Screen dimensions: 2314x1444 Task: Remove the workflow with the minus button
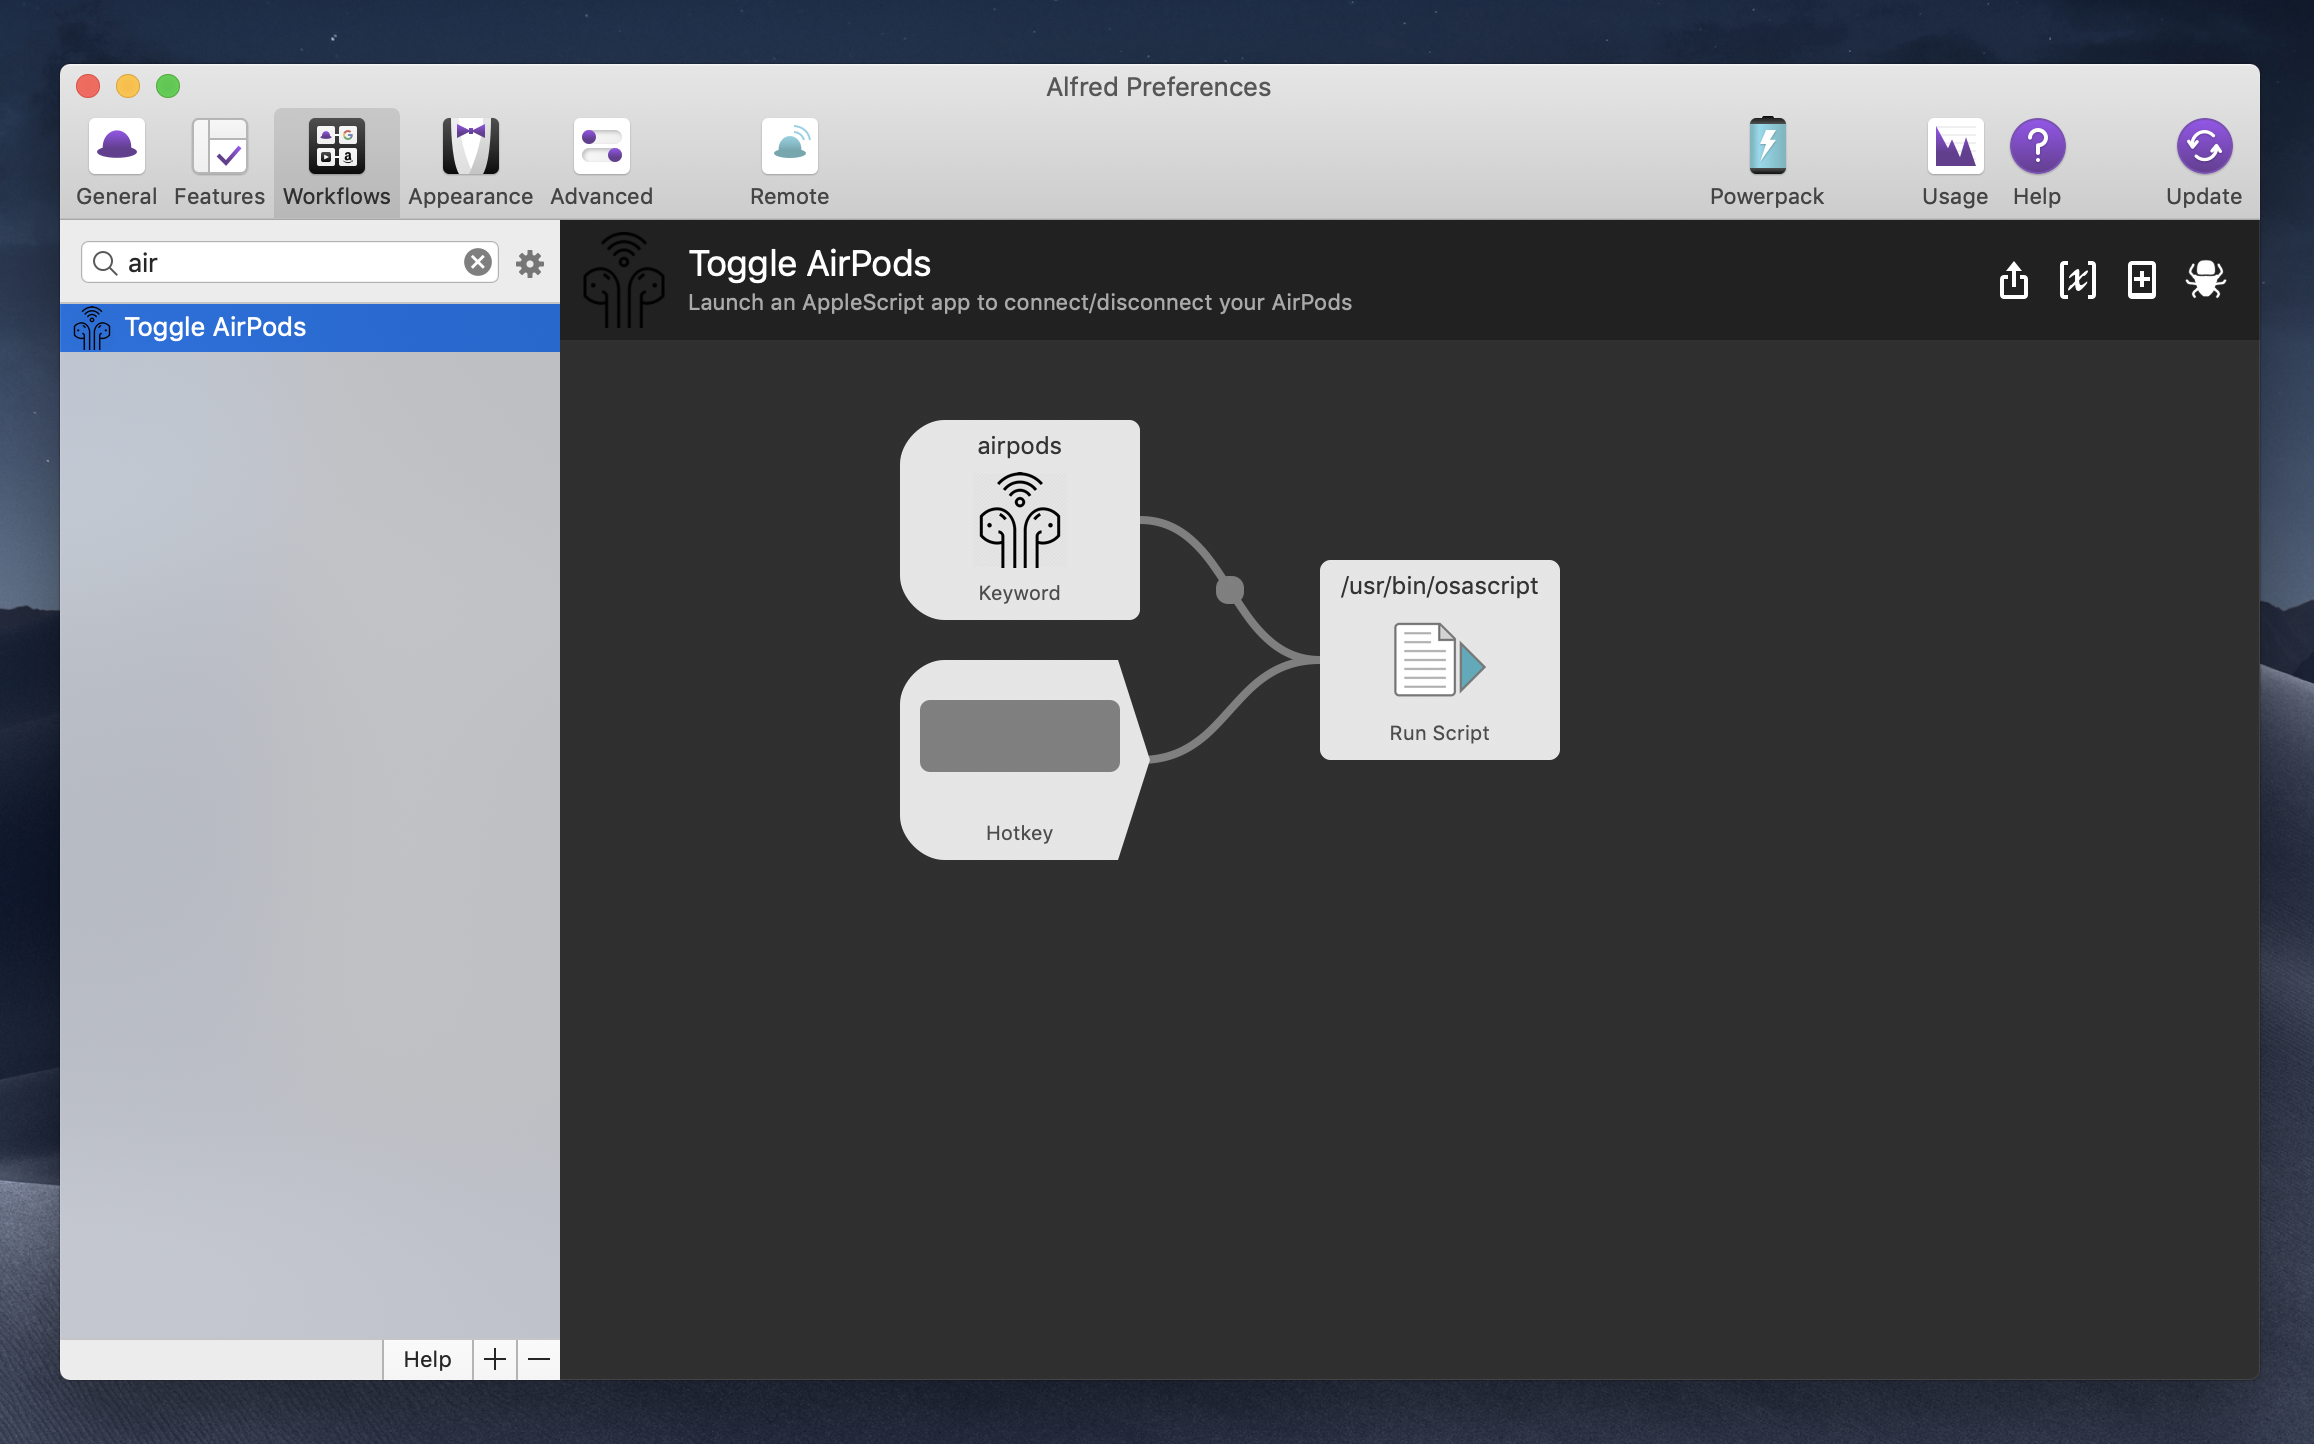[538, 1359]
